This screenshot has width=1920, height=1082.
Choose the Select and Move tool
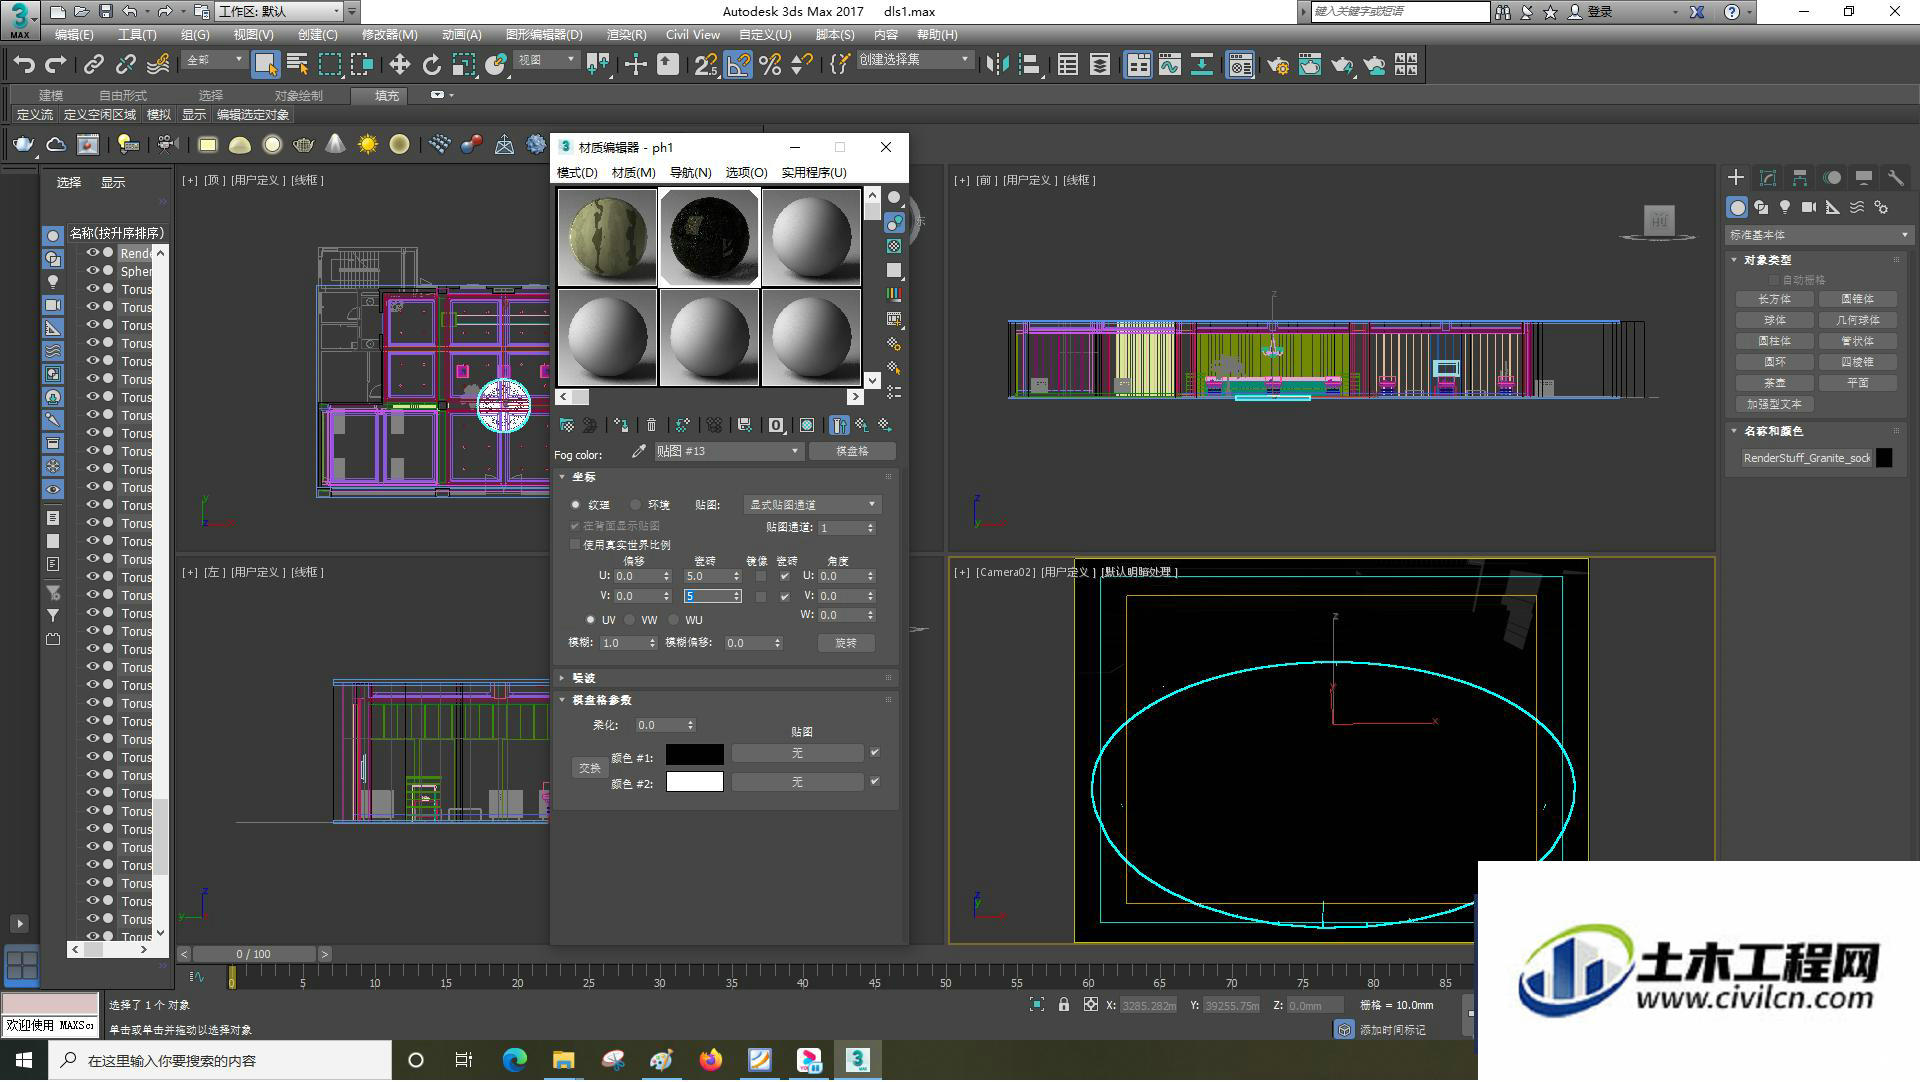point(399,65)
